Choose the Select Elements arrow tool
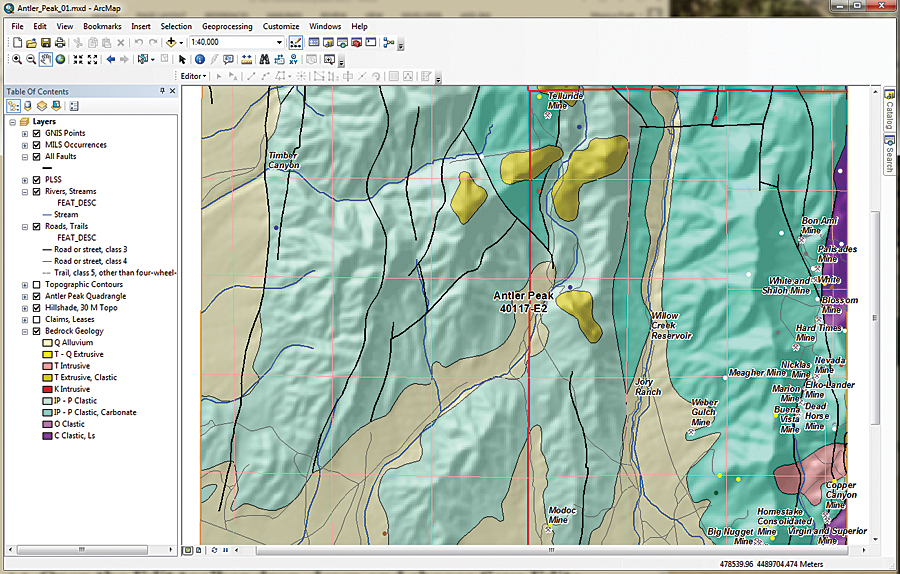Image resolution: width=900 pixels, height=574 pixels. (x=183, y=60)
